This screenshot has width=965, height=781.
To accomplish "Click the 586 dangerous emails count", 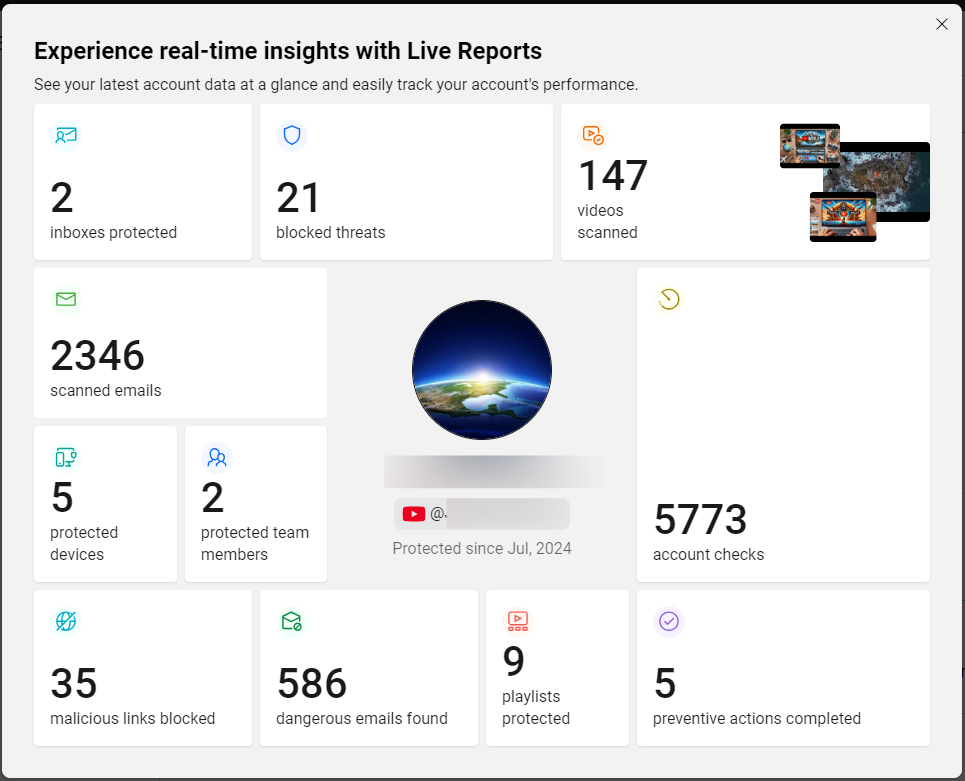I will click(x=312, y=684).
